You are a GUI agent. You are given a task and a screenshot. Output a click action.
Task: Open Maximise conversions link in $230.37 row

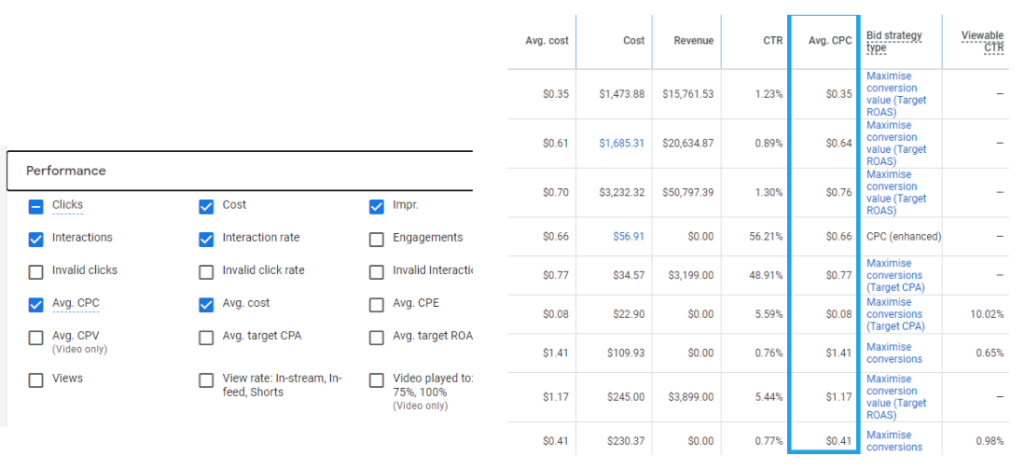894,441
